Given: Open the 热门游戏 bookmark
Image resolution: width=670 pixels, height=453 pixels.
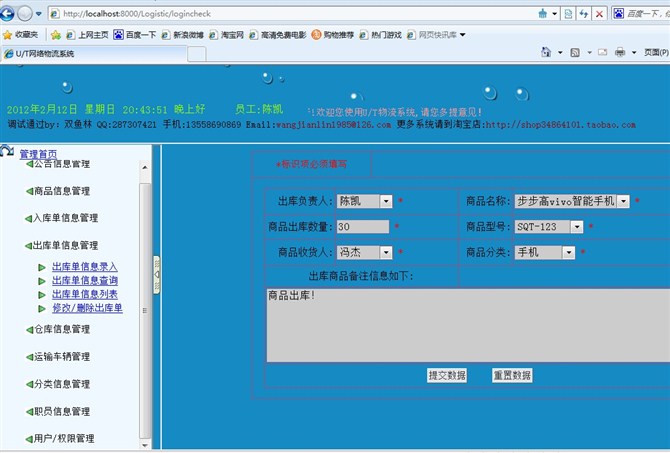Looking at the screenshot, I should 380,35.
